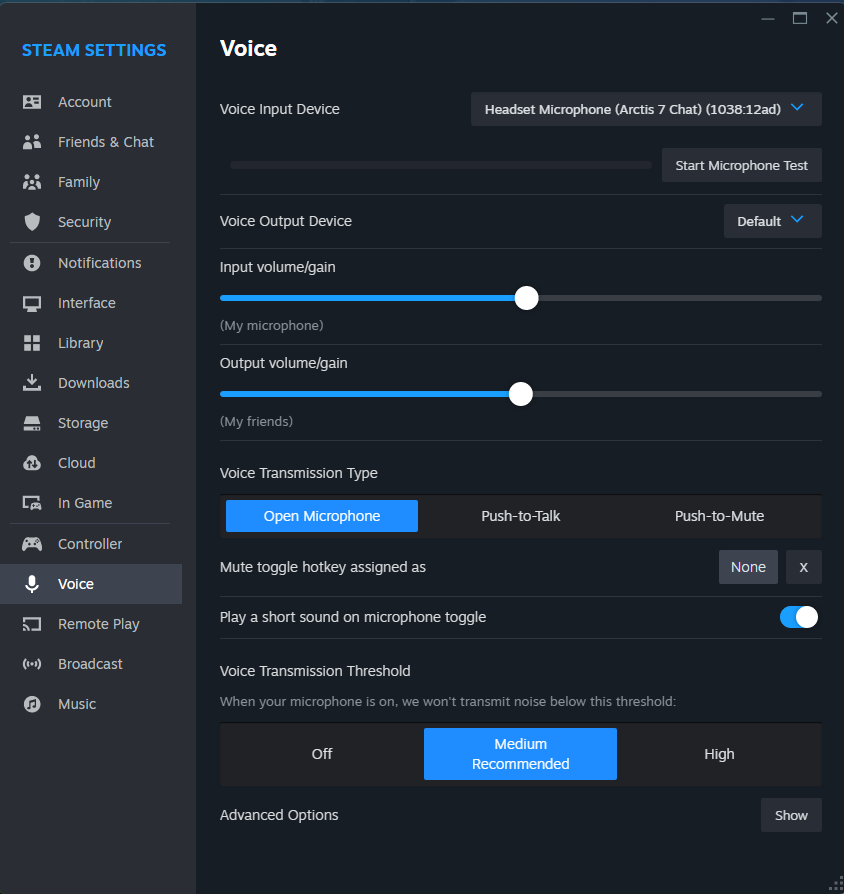Open the Remote Play settings tab
This screenshot has width=844, height=894.
pos(98,624)
